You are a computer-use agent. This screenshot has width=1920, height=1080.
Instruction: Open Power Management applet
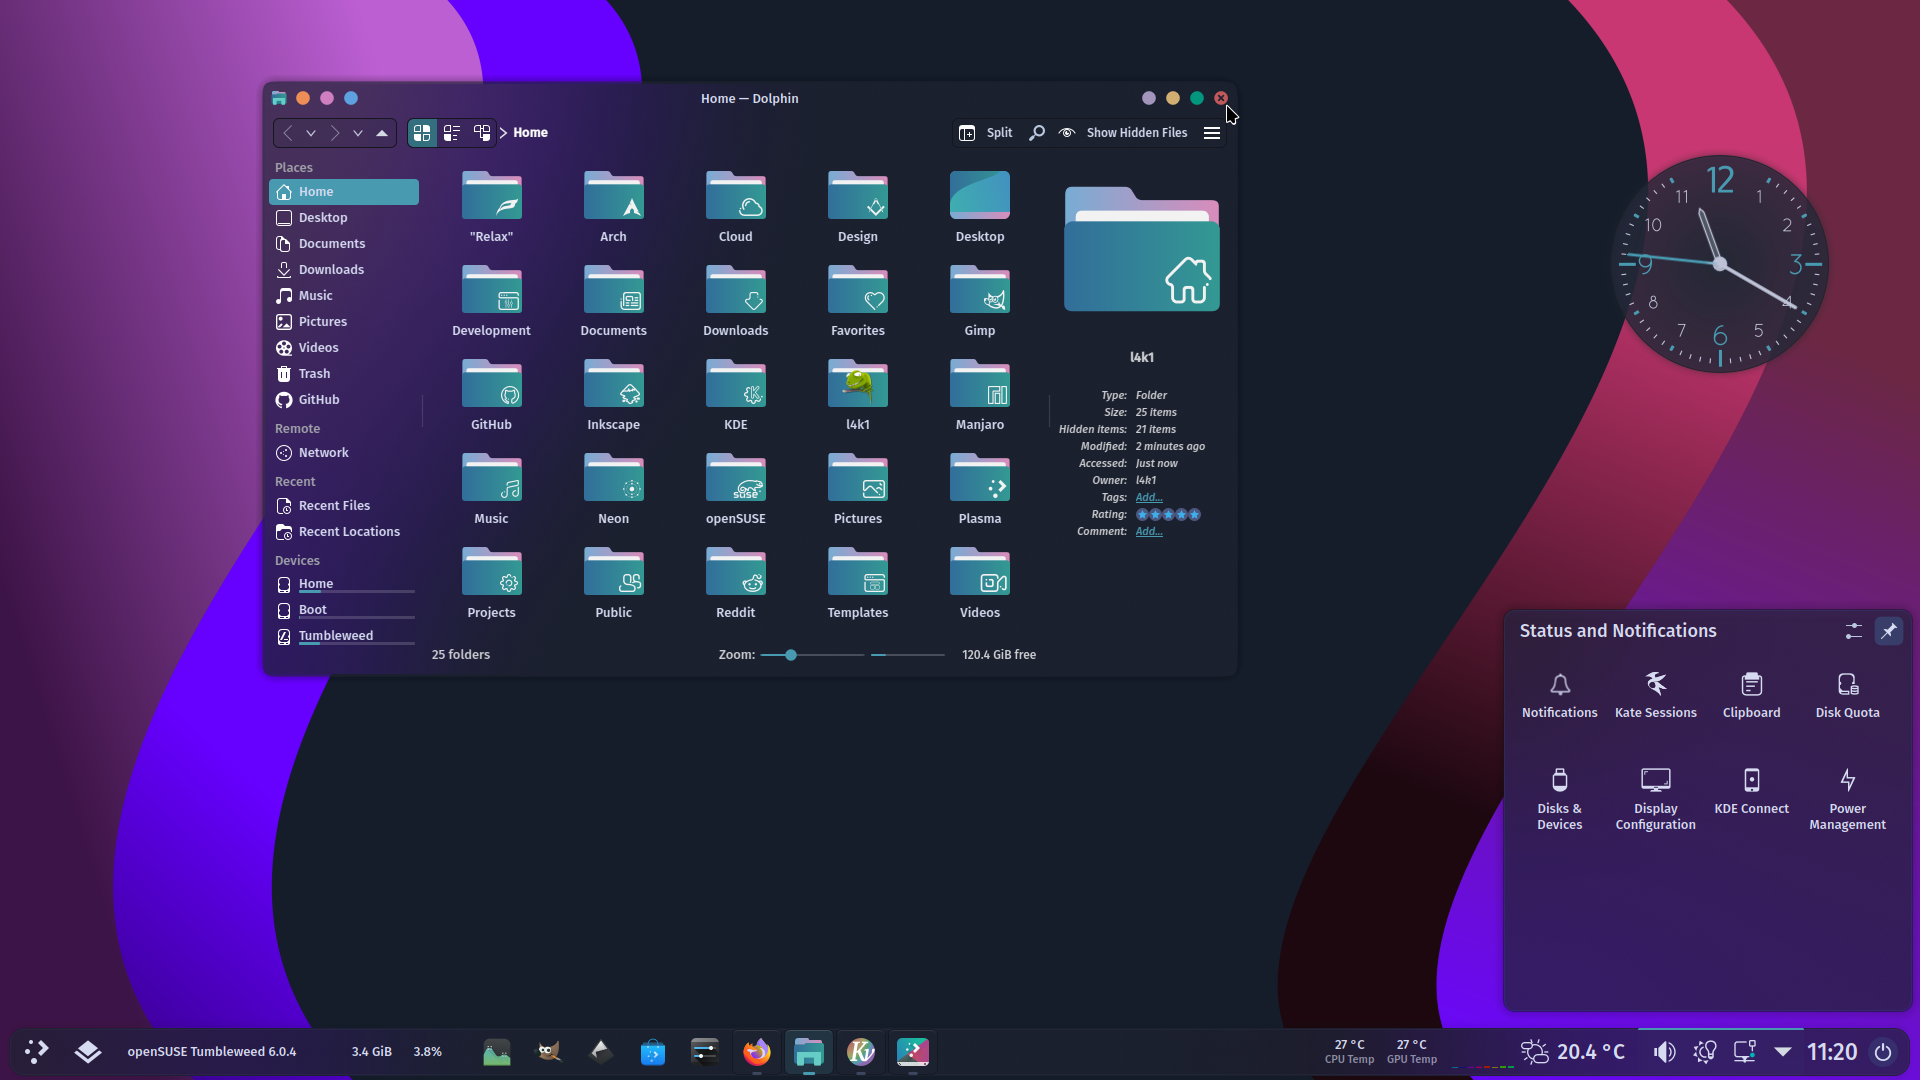pos(1847,800)
